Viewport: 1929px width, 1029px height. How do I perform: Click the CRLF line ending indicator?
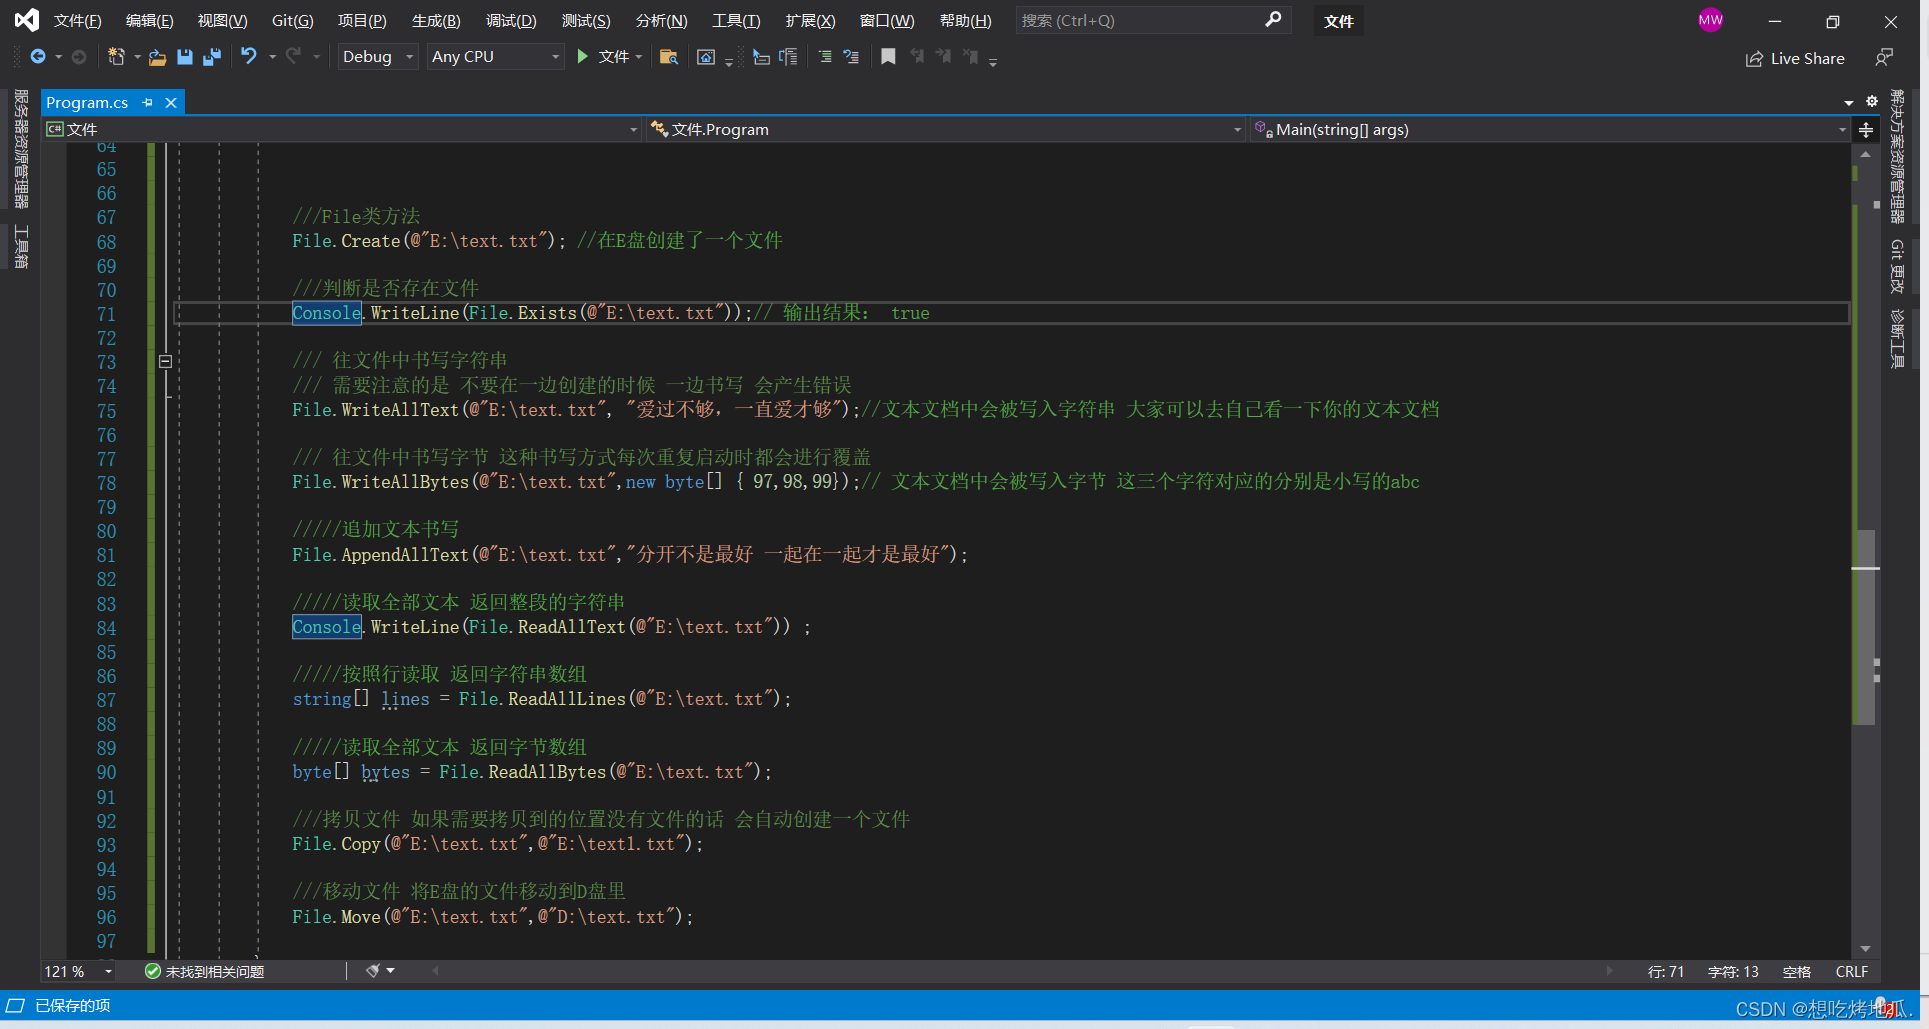pyautogui.click(x=1851, y=971)
